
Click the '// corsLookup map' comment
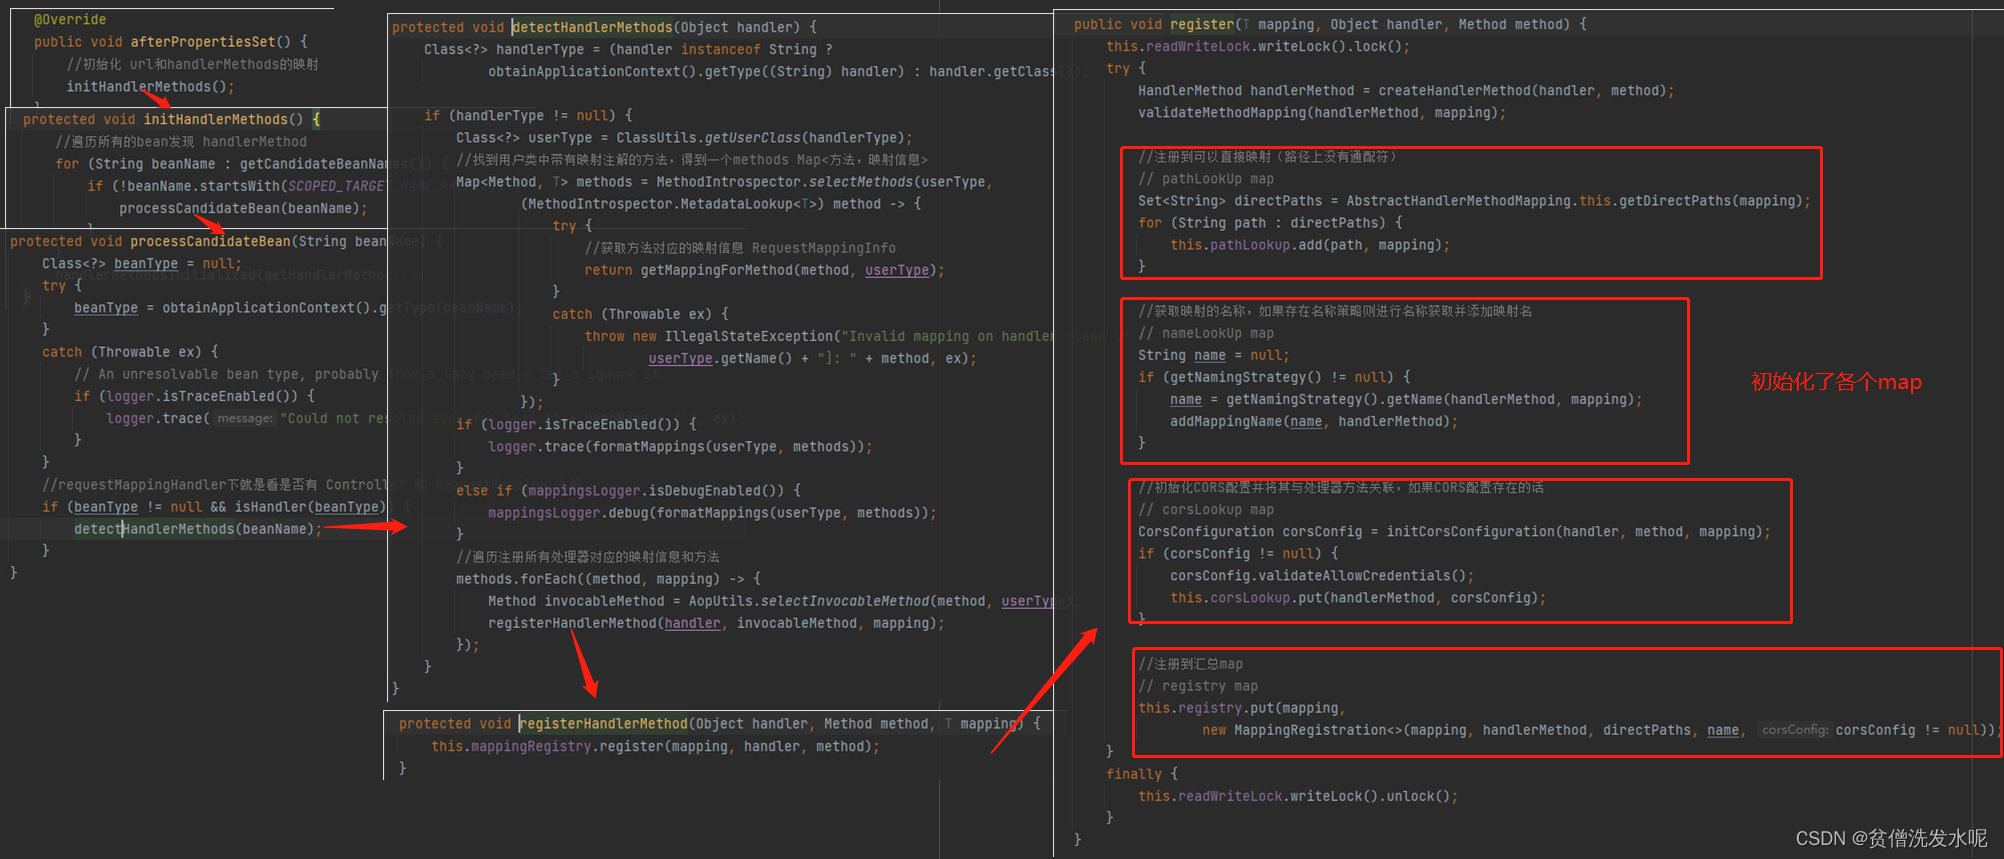[x=1206, y=510]
